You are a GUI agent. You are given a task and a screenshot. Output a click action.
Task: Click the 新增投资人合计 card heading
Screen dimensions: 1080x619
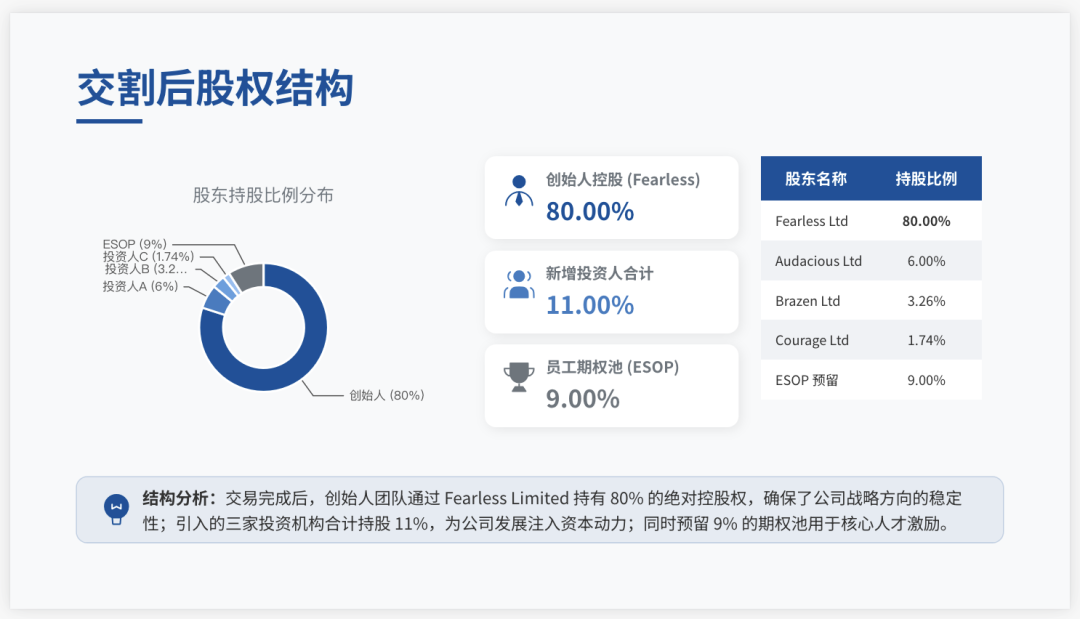click(599, 273)
